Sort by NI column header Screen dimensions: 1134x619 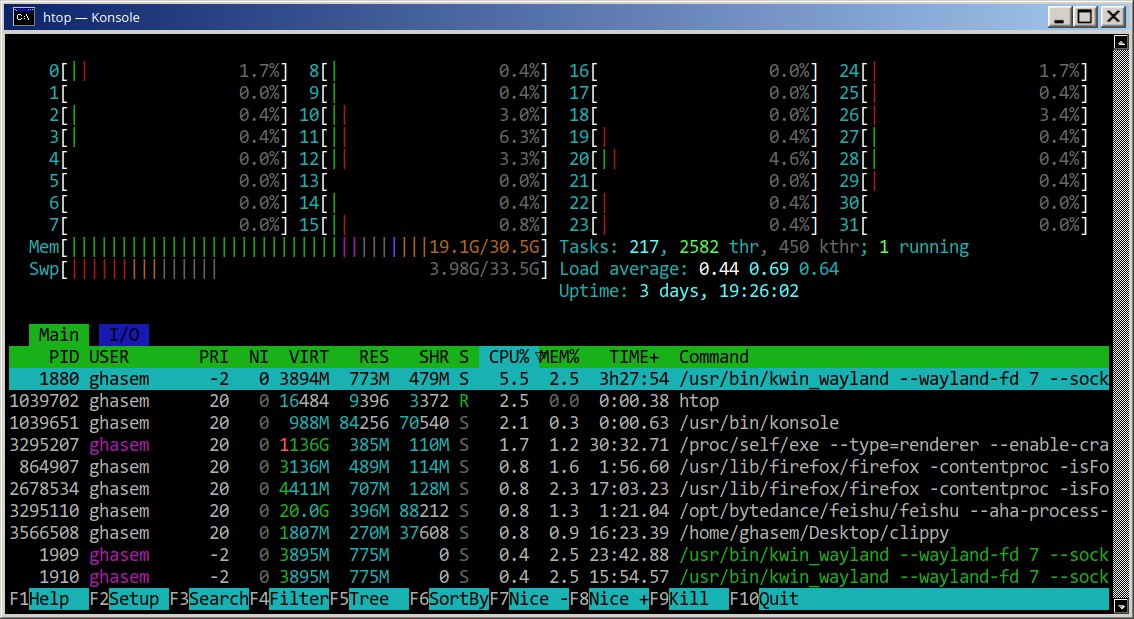(x=258, y=357)
